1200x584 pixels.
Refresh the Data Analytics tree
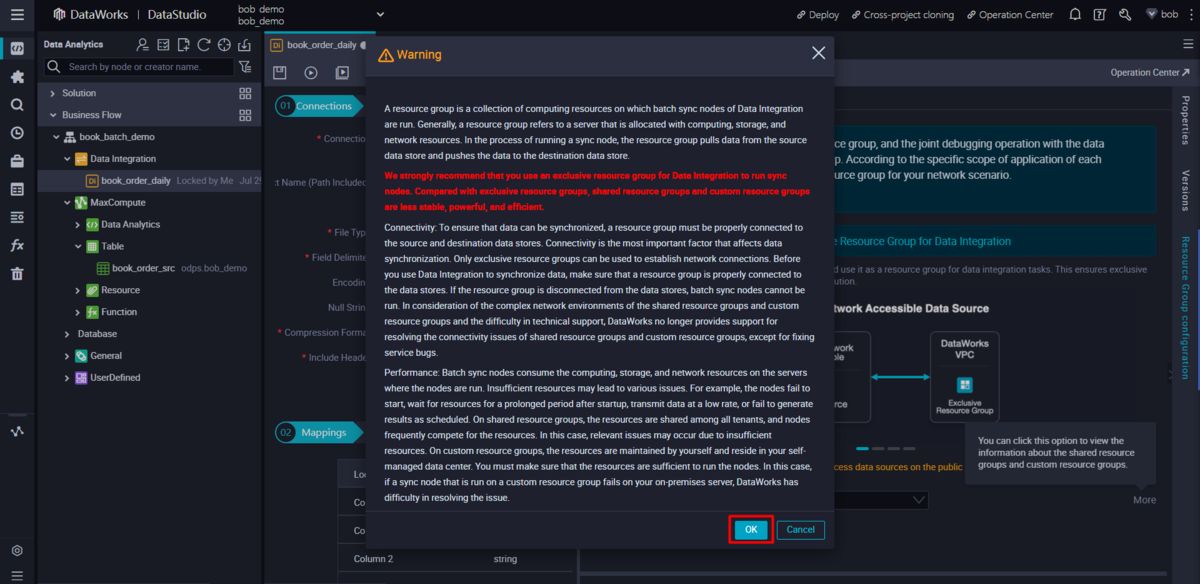click(x=204, y=45)
